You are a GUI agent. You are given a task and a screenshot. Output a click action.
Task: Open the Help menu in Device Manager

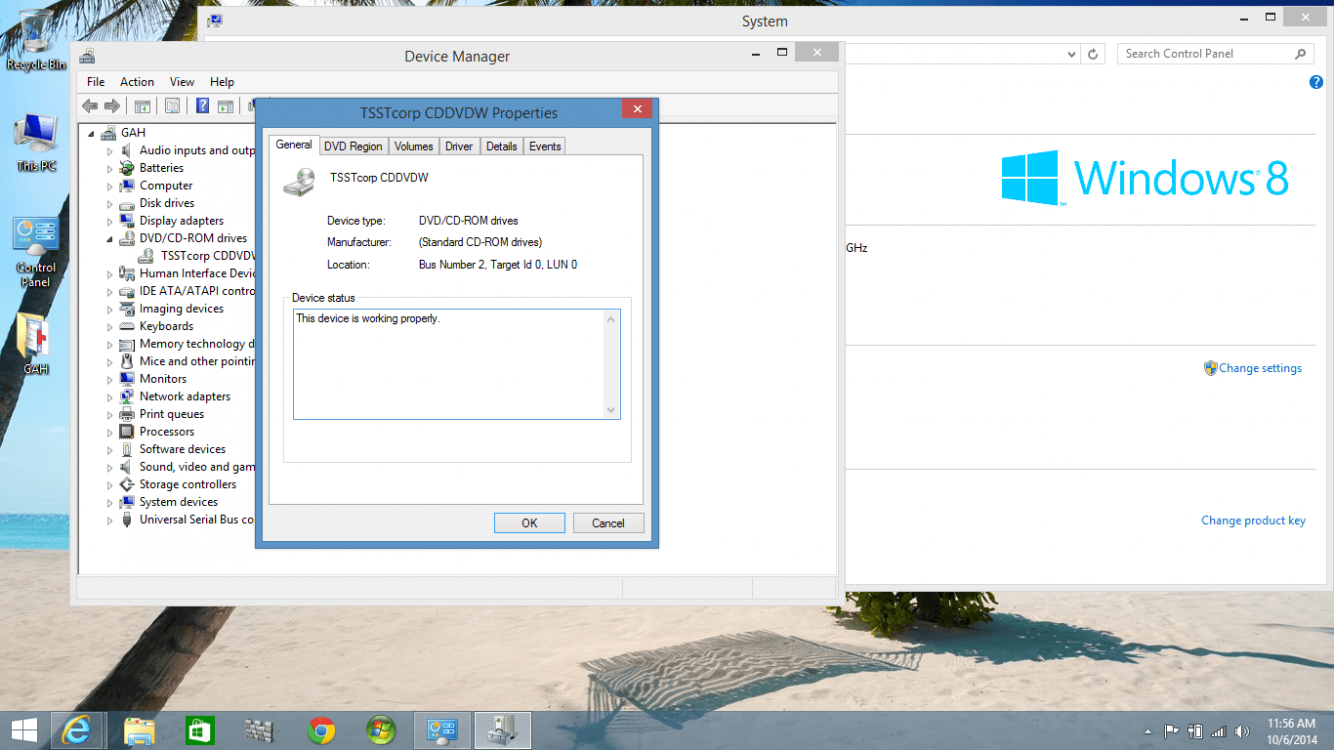pos(222,82)
